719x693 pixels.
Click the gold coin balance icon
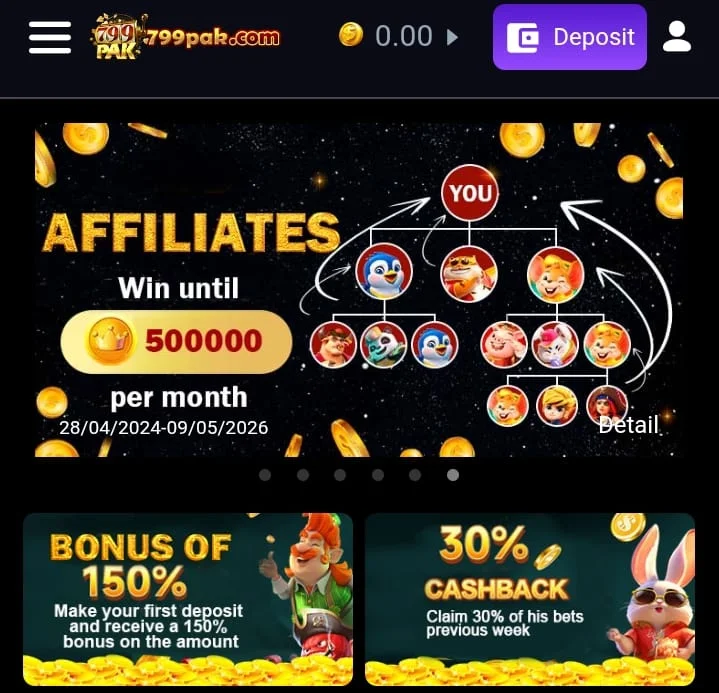coord(351,35)
